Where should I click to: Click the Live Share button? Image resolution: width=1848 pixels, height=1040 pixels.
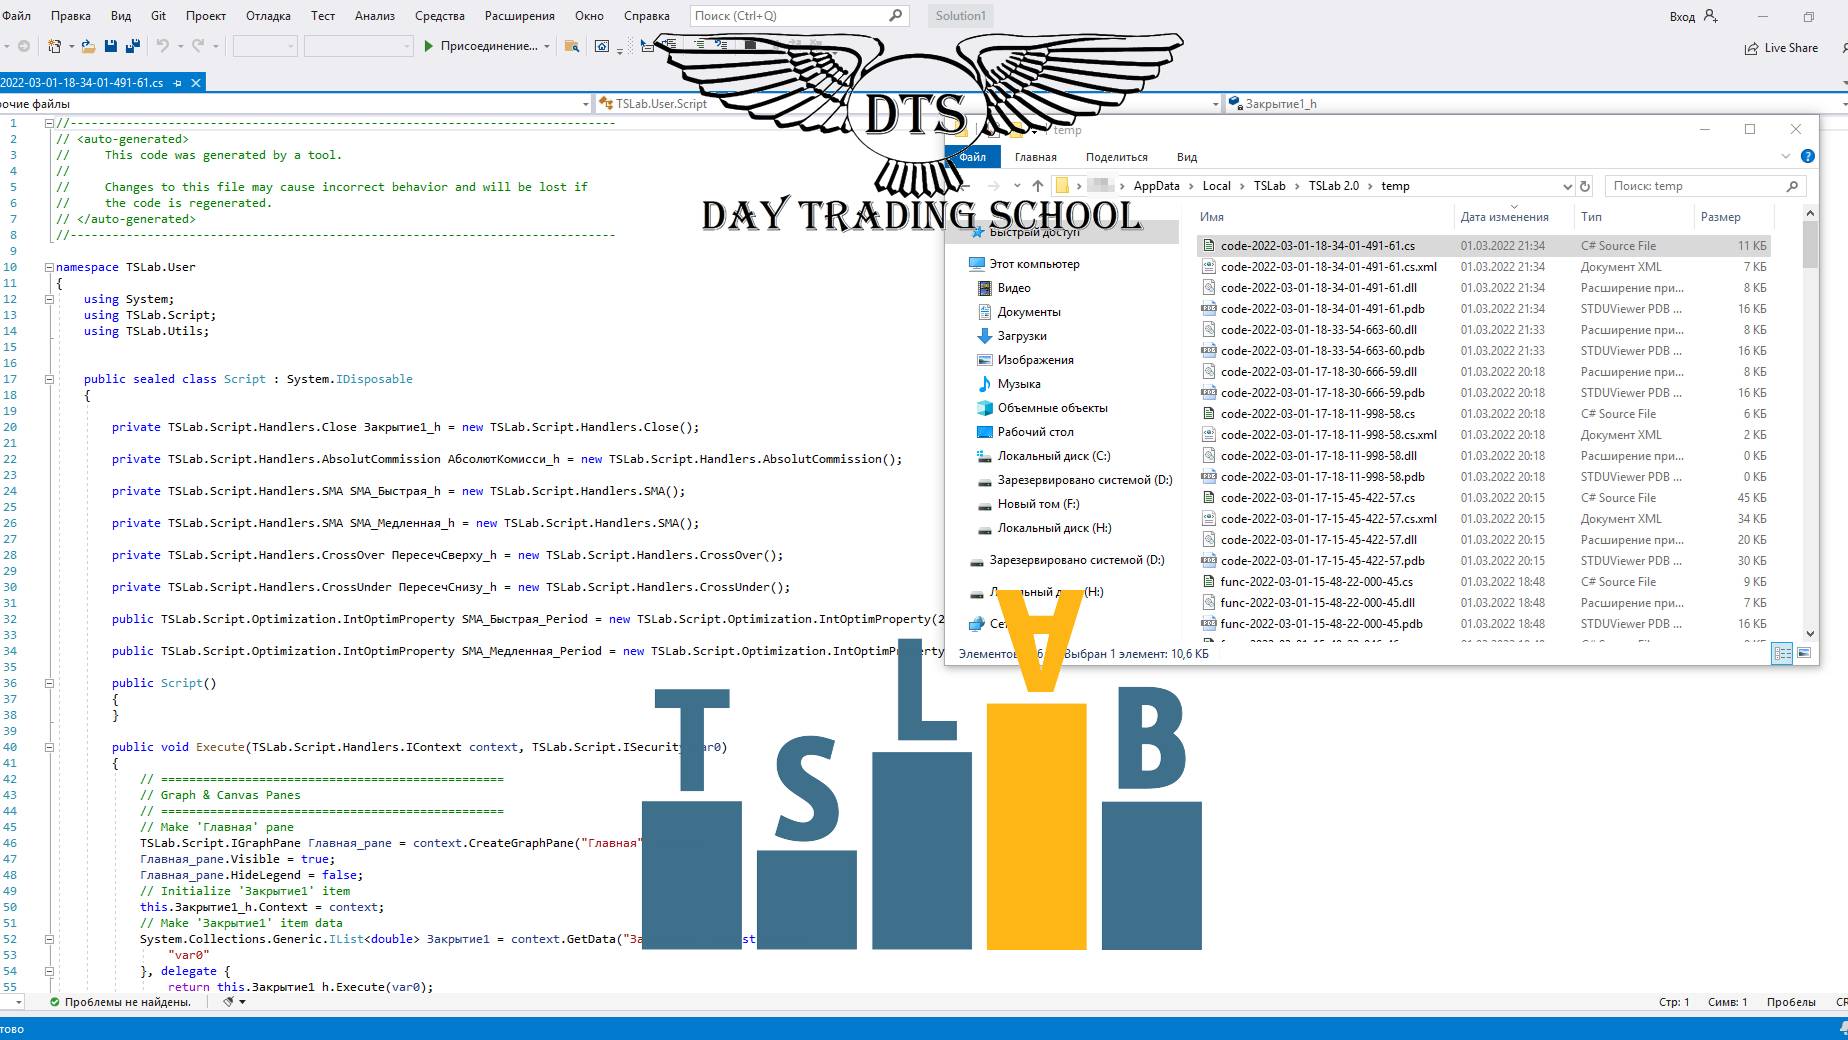click(1781, 48)
